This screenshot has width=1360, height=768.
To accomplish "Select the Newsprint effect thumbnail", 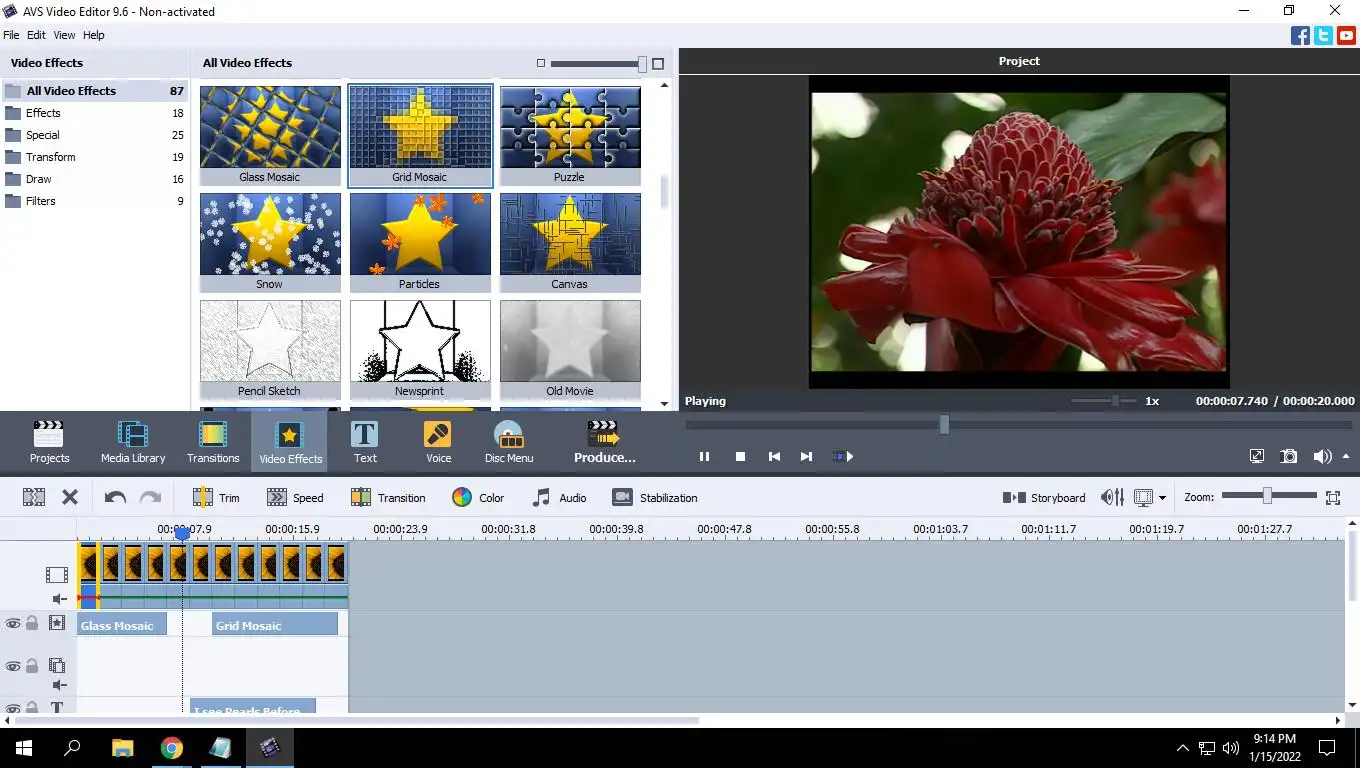I will [420, 349].
